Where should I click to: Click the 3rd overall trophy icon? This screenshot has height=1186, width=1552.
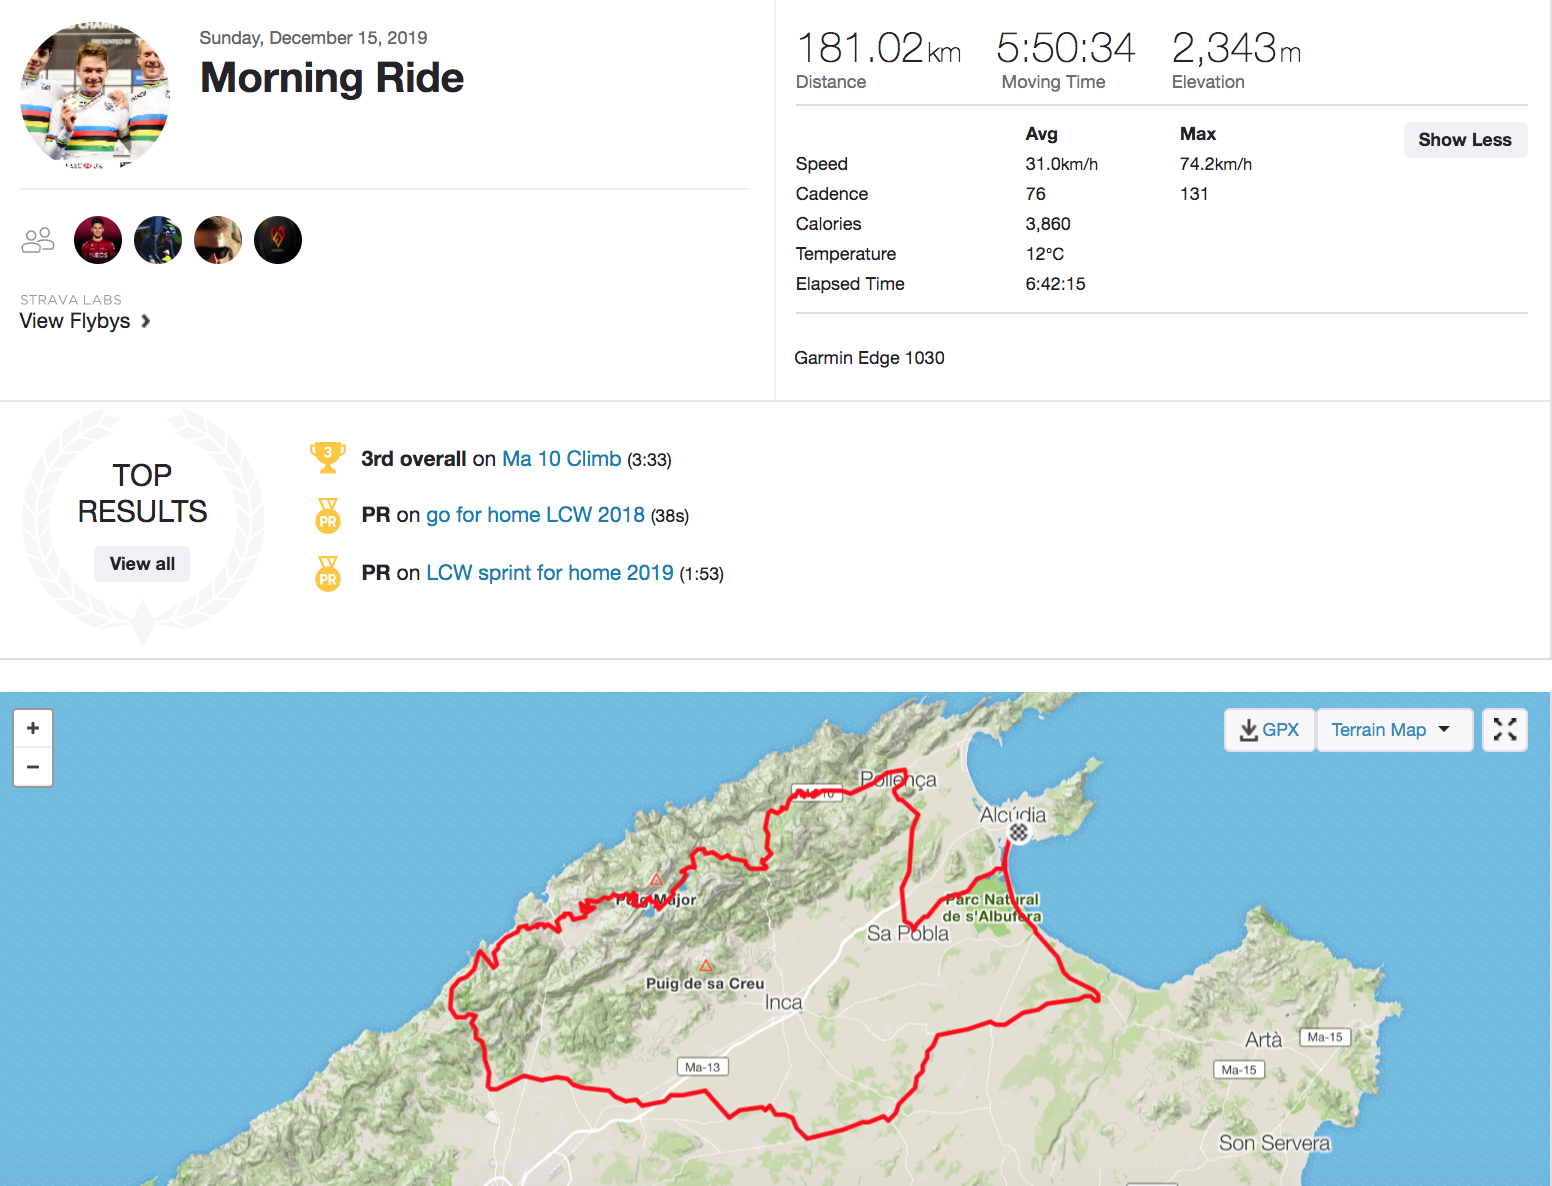(x=327, y=457)
